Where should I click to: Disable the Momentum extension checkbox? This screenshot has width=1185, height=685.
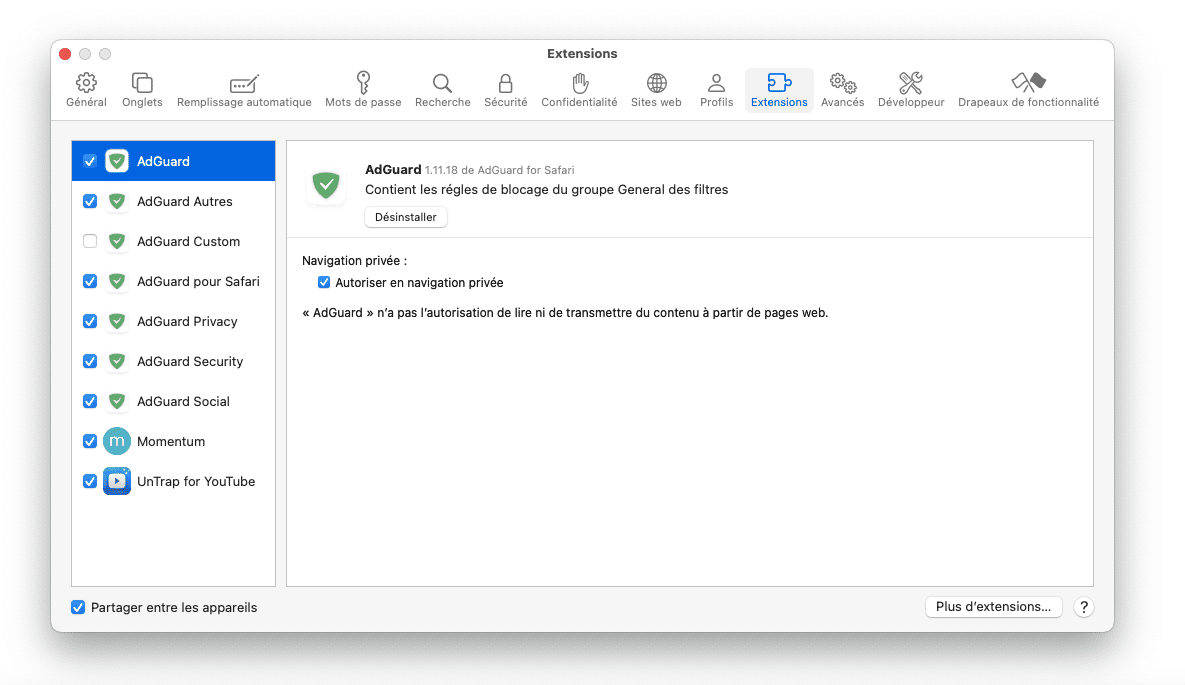click(x=90, y=442)
